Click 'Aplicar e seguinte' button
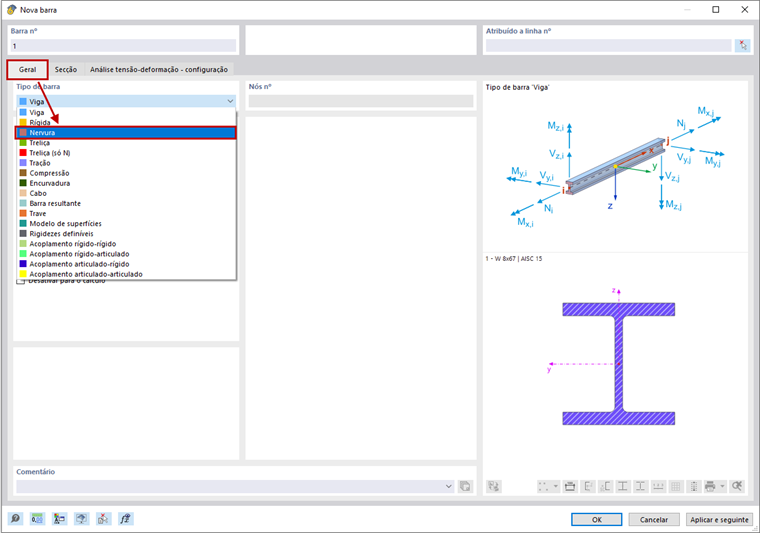The image size is (760, 533). [x=719, y=519]
